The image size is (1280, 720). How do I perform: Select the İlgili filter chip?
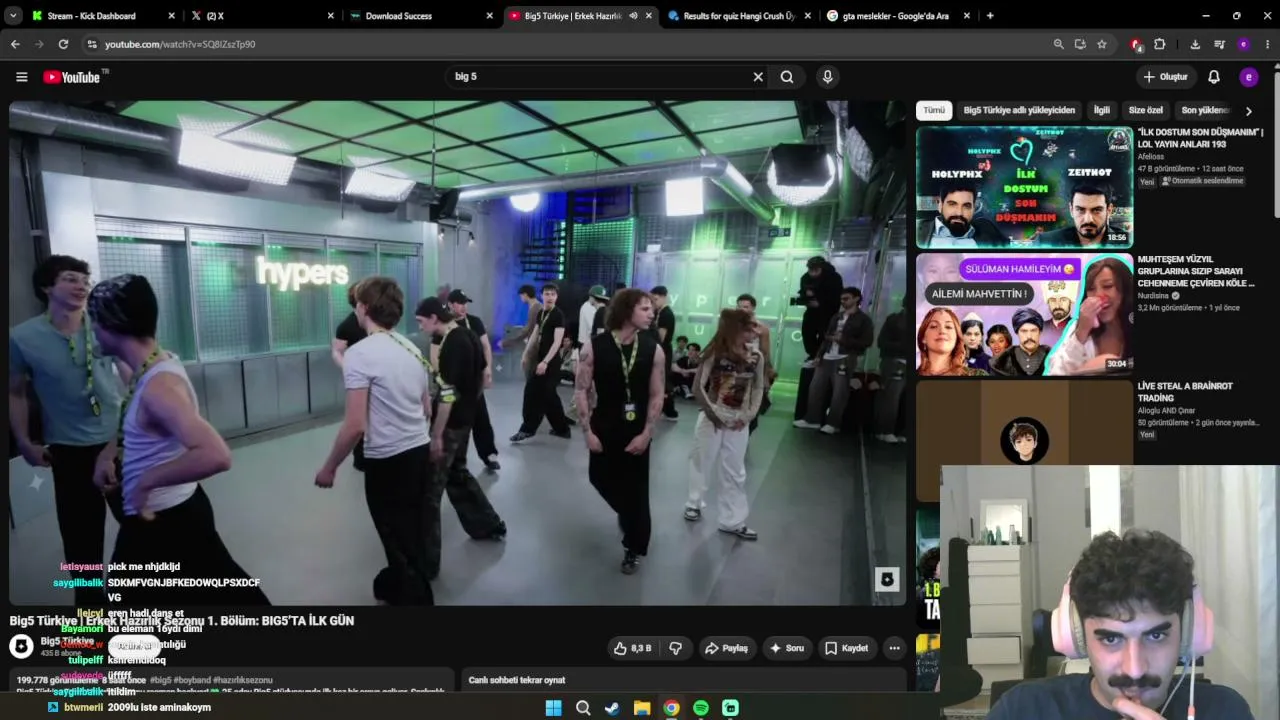(1102, 110)
